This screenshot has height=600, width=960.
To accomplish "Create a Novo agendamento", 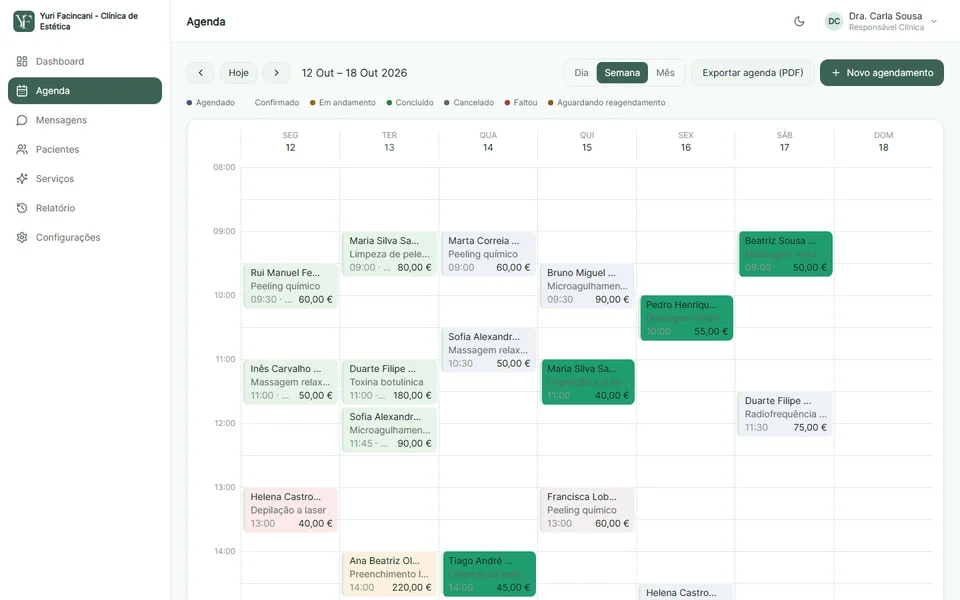I will click(x=882, y=73).
